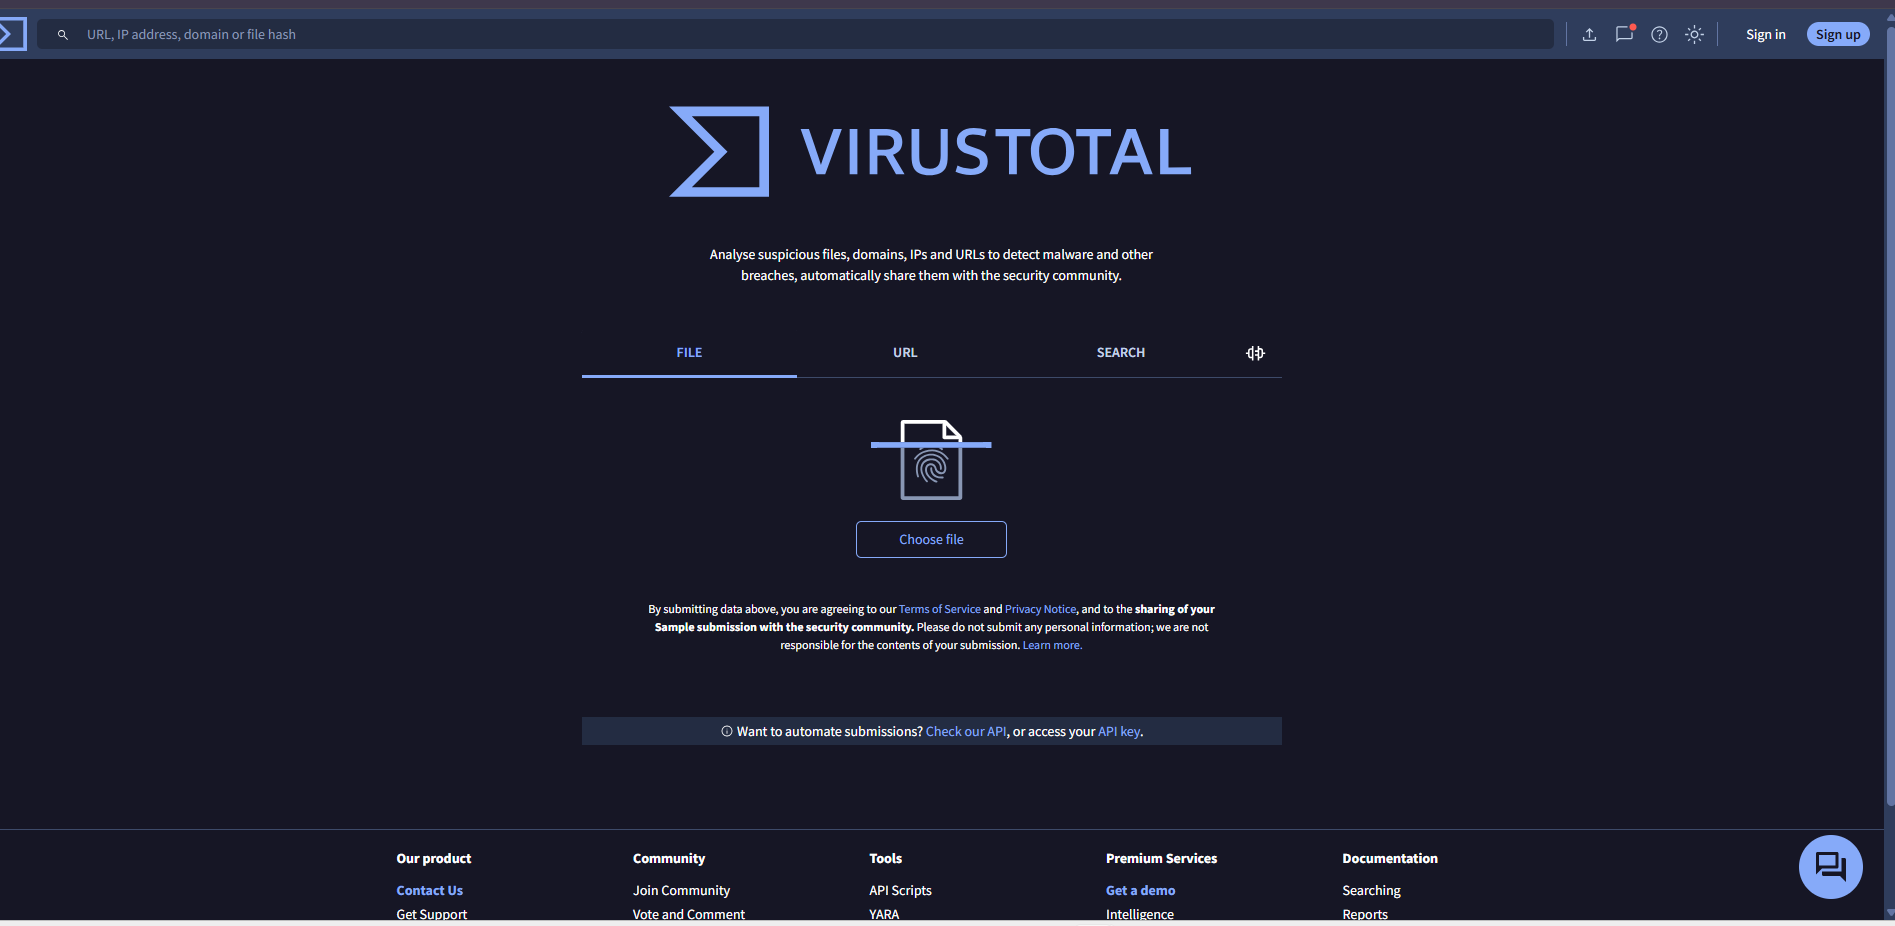Click the Sign in link
1895x926 pixels.
pyautogui.click(x=1765, y=35)
